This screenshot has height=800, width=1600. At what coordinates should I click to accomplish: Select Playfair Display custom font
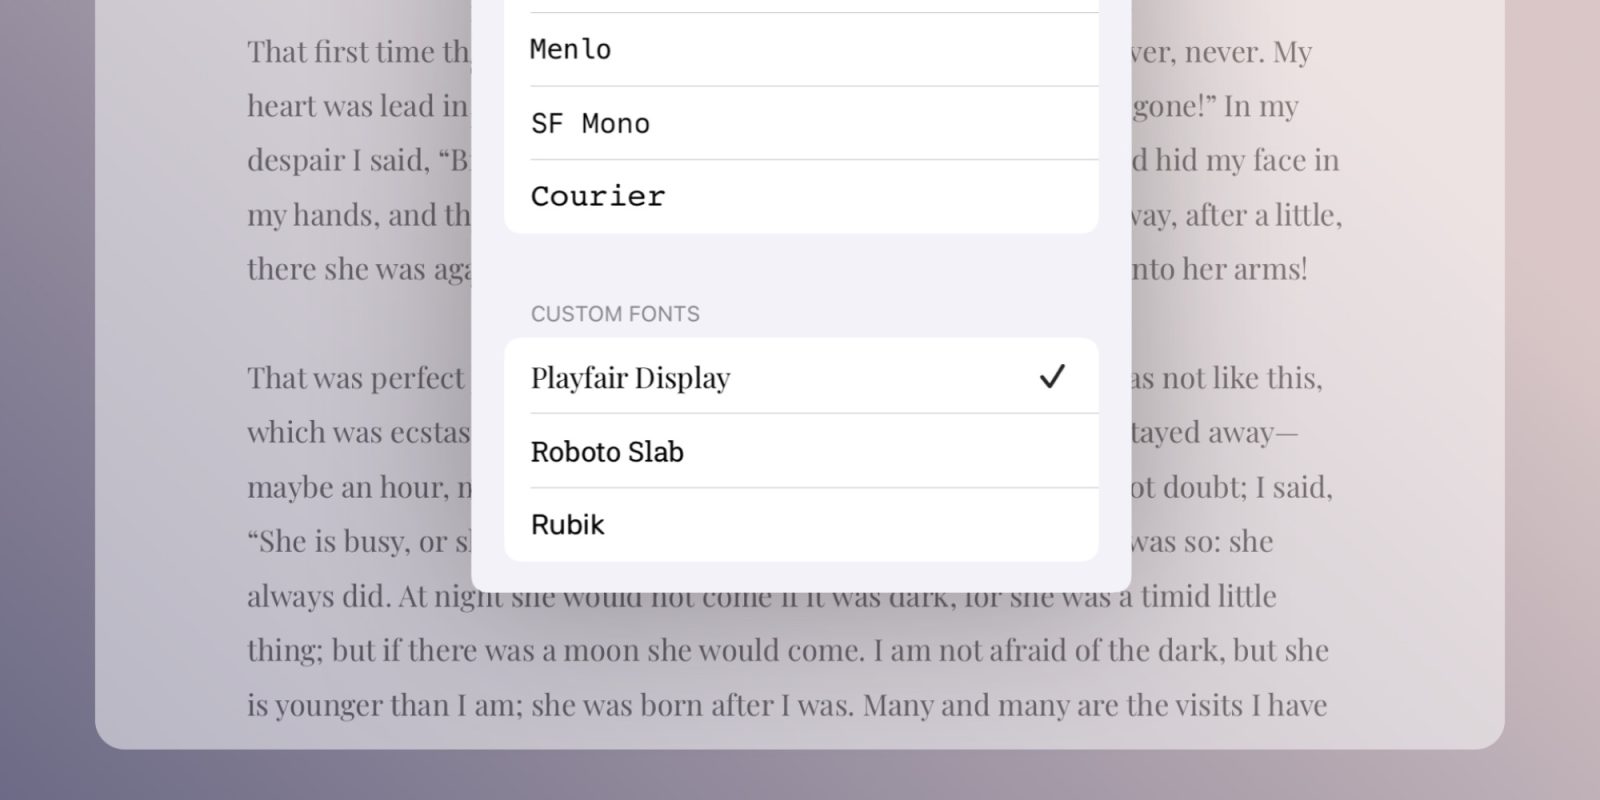pyautogui.click(x=631, y=377)
